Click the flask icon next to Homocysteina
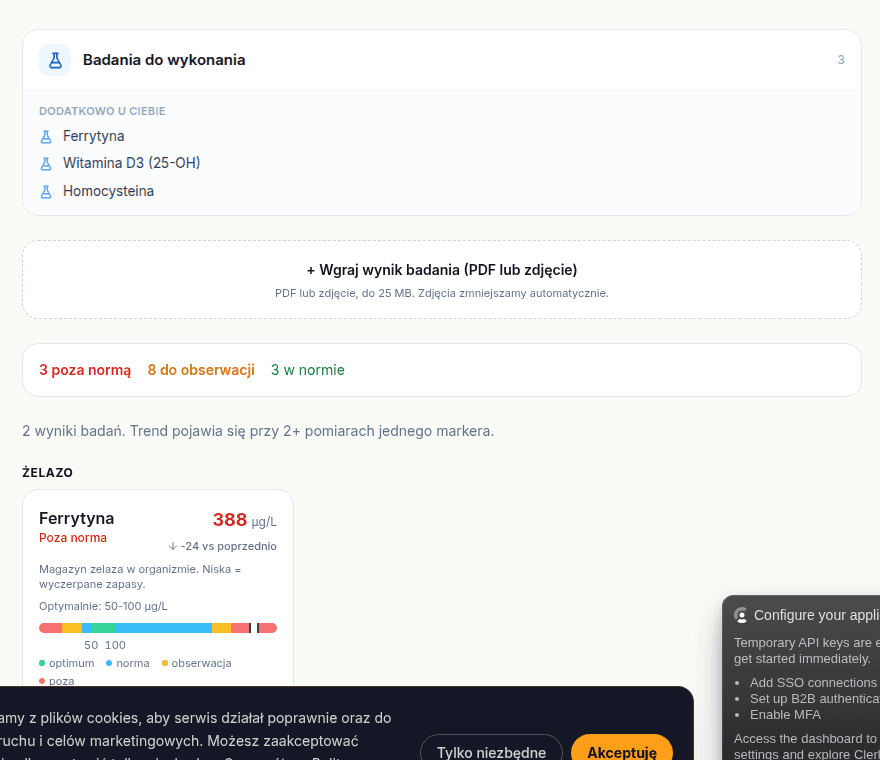Screen dimensions: 880x760 46,191
